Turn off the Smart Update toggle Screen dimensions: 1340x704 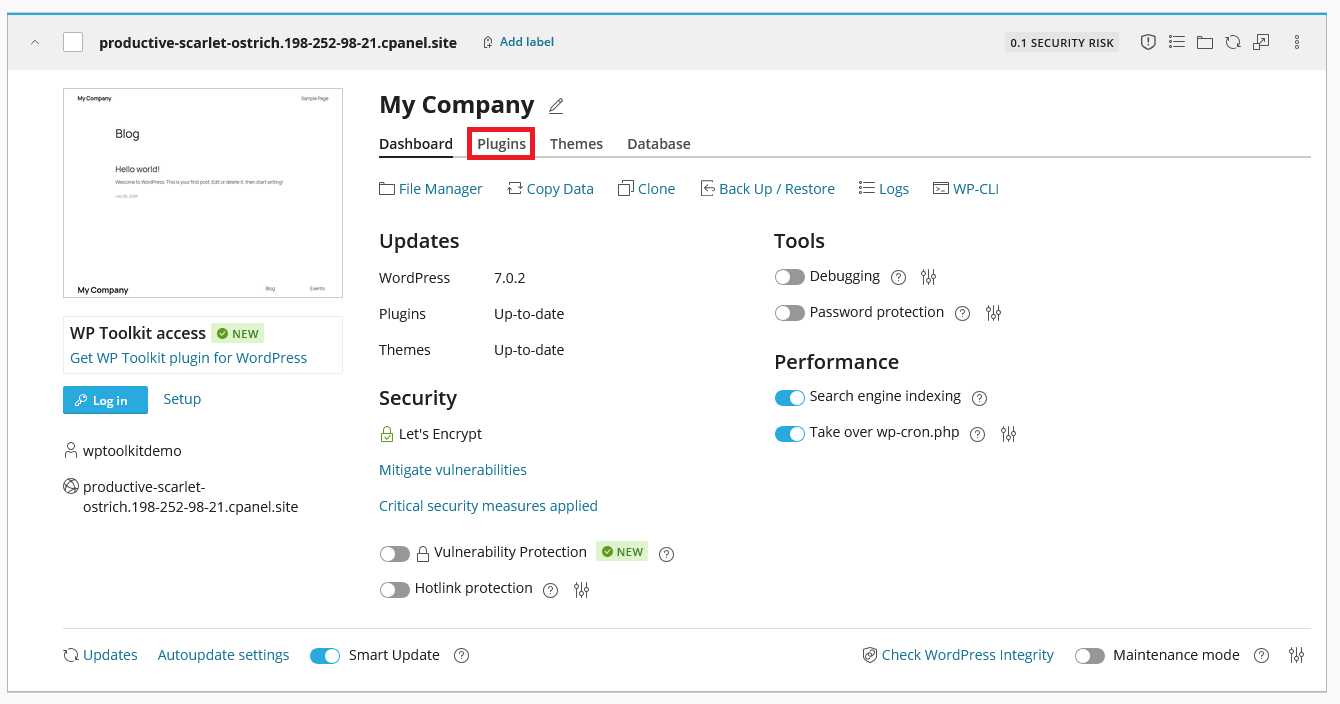(x=325, y=656)
